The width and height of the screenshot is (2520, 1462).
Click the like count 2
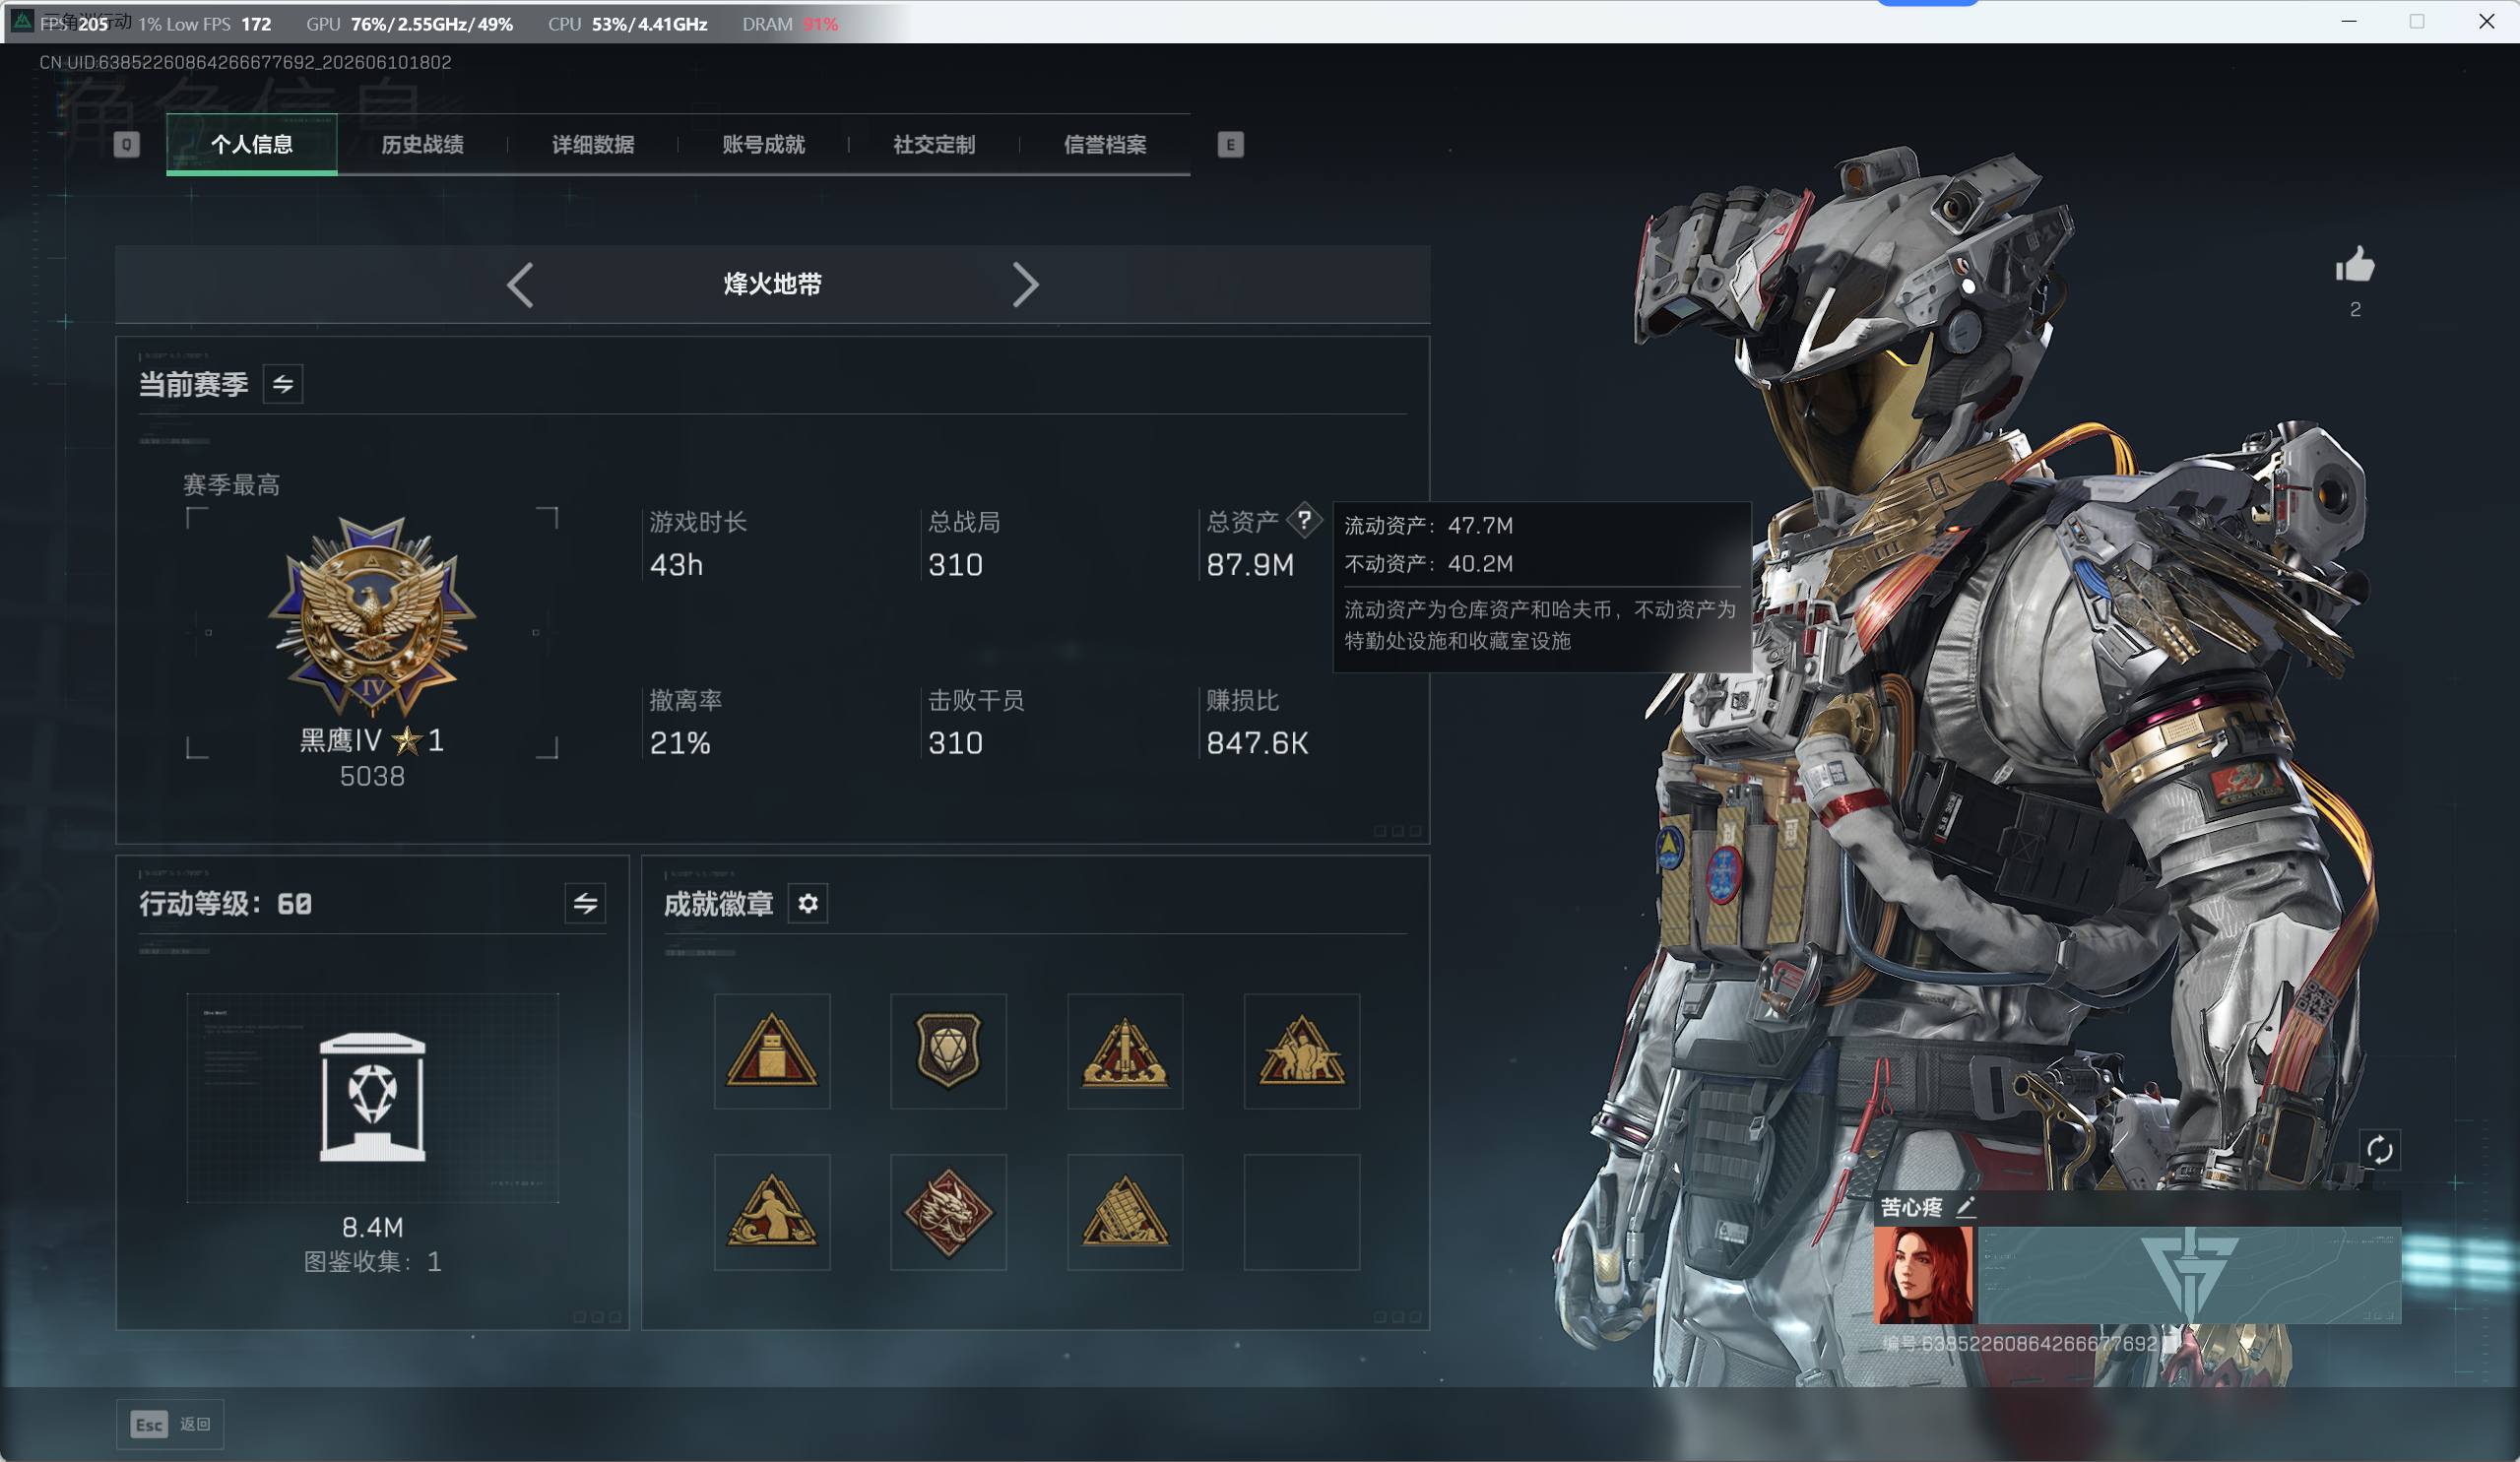(x=2355, y=310)
